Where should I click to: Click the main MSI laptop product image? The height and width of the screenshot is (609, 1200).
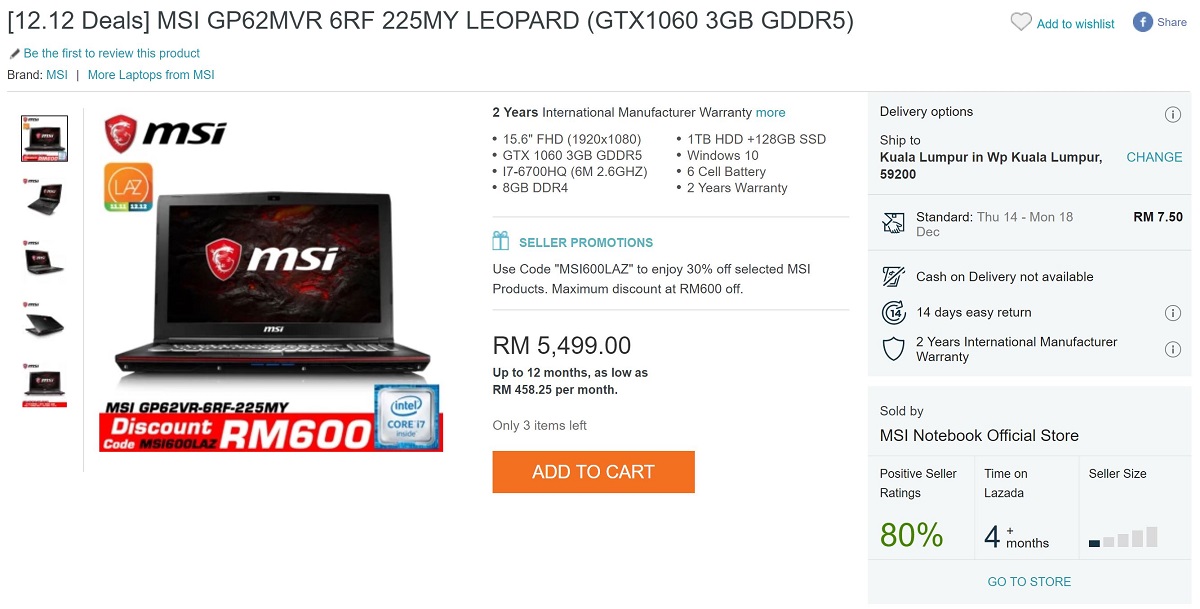(x=271, y=280)
